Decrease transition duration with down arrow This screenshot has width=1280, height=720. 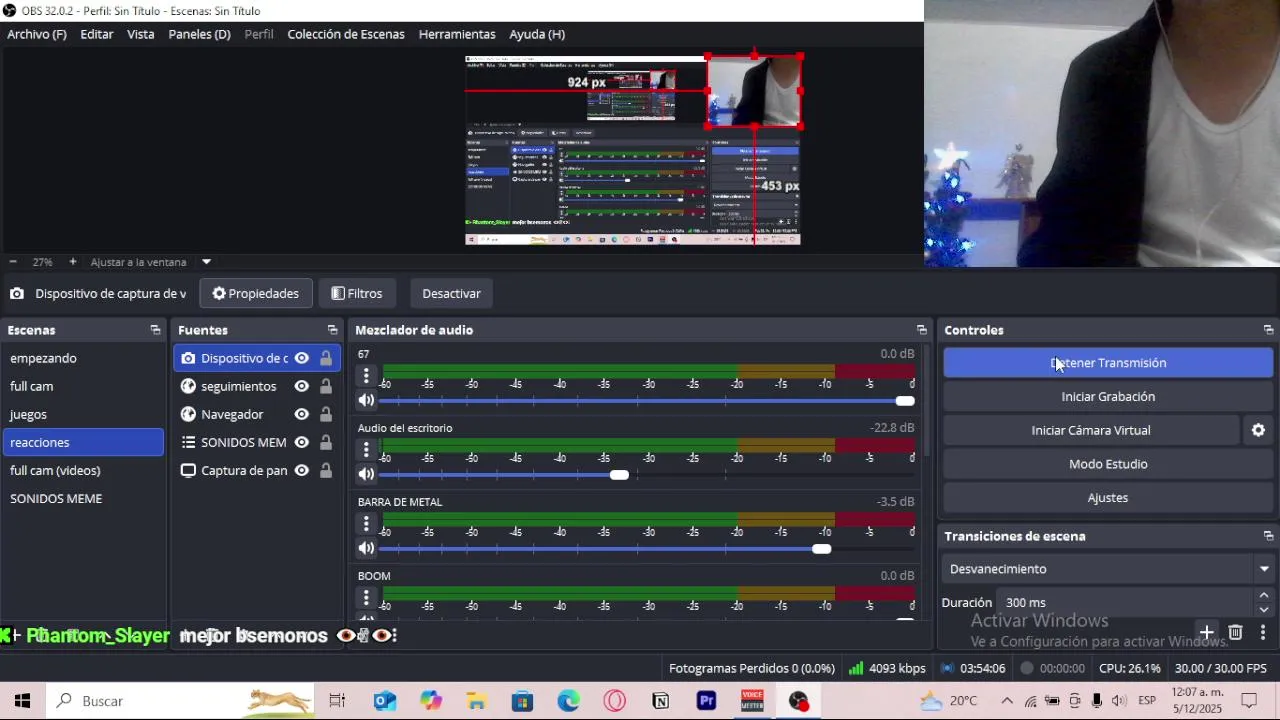(x=1264, y=609)
